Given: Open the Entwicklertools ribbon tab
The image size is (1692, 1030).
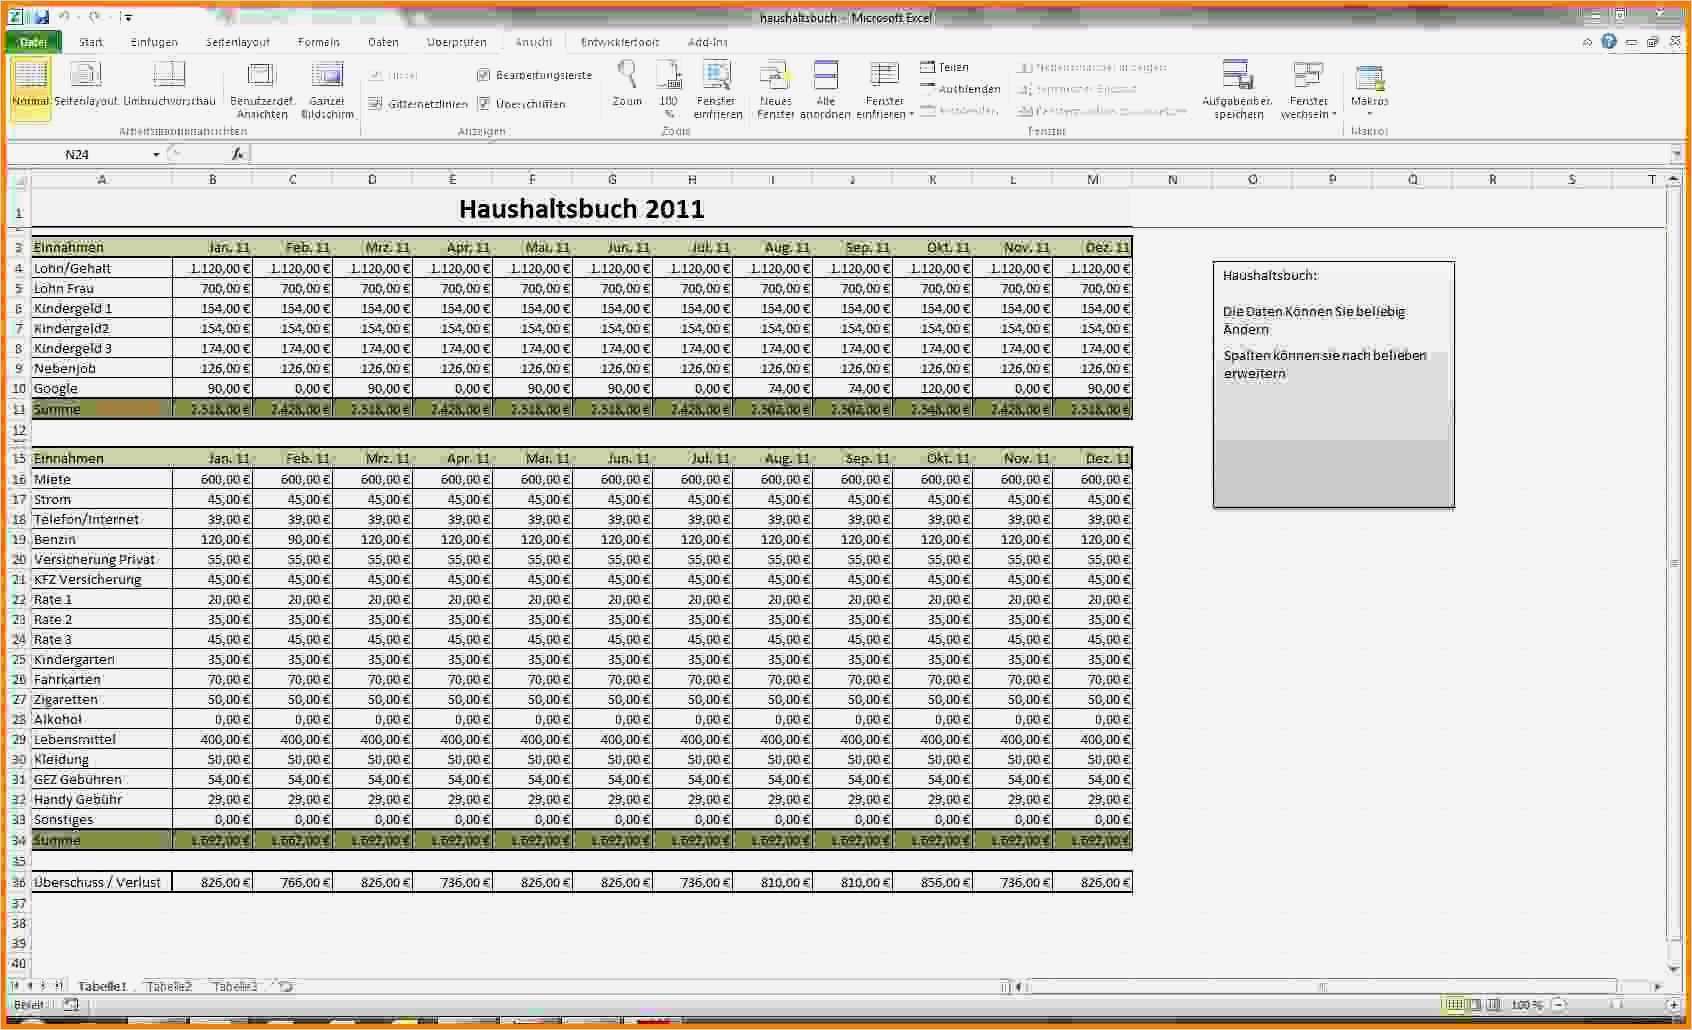Looking at the screenshot, I should pyautogui.click(x=620, y=42).
